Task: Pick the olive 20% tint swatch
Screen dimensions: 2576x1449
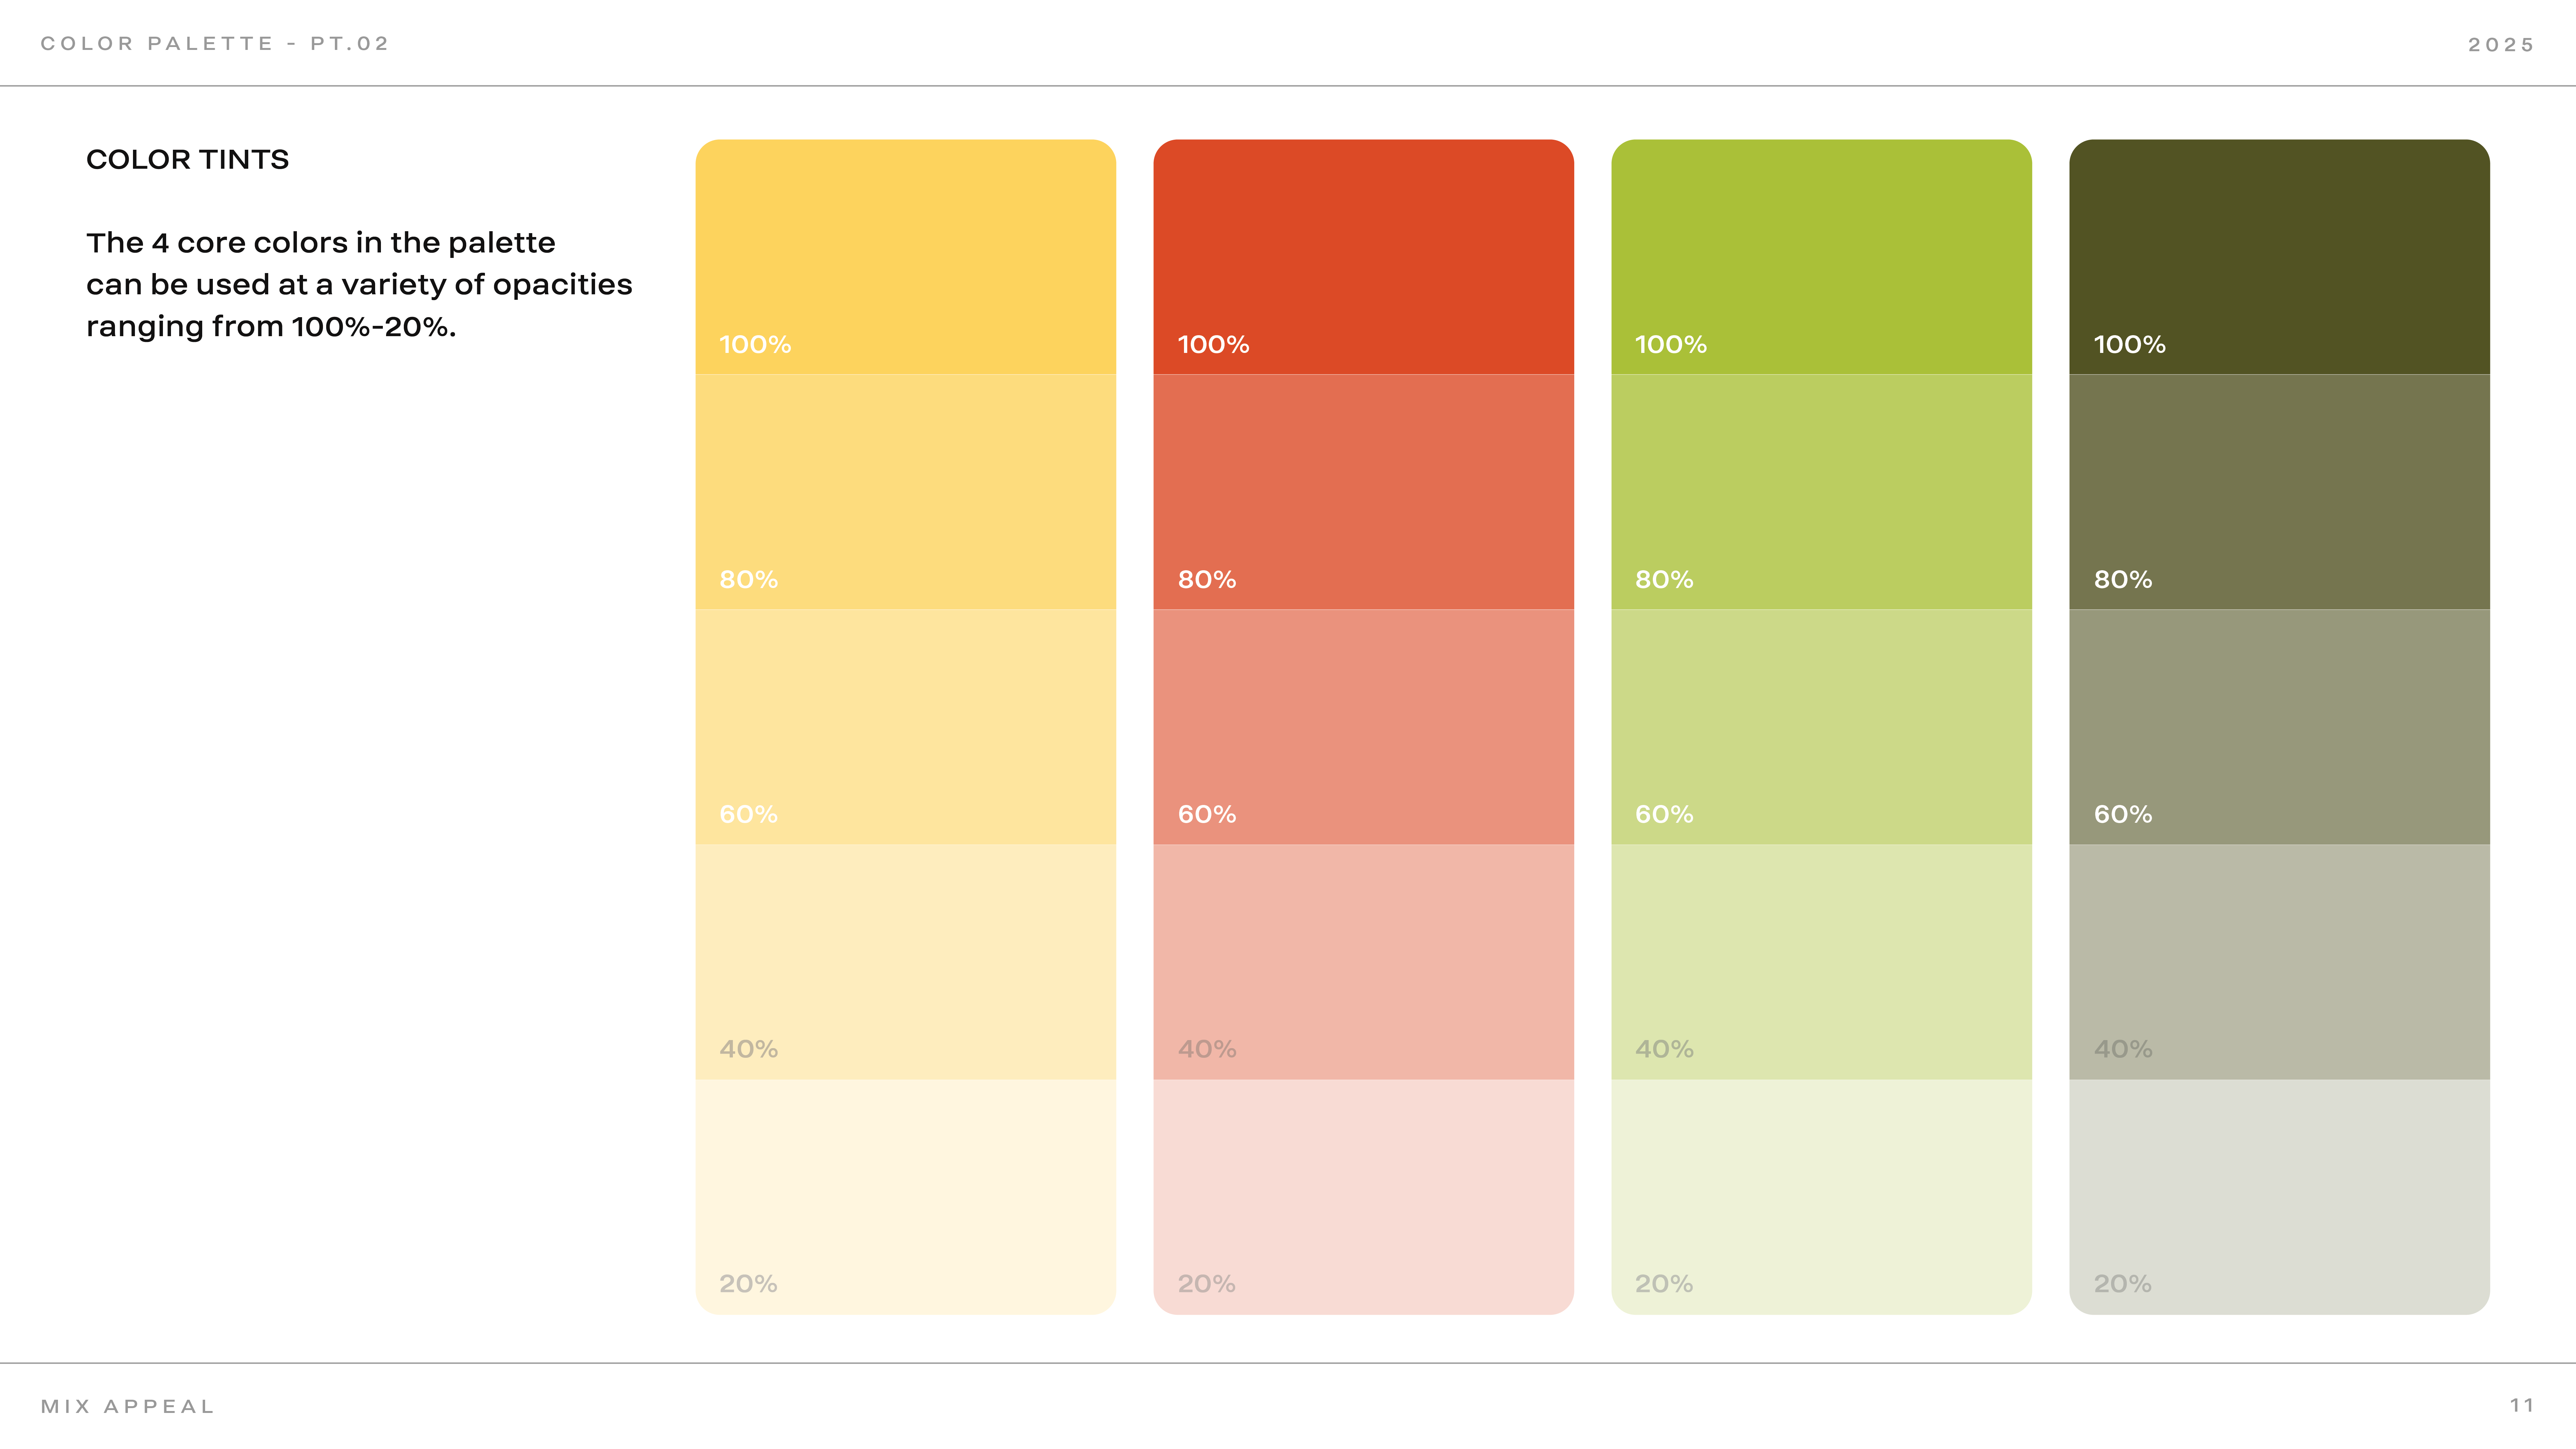Action: pyautogui.click(x=2279, y=1197)
